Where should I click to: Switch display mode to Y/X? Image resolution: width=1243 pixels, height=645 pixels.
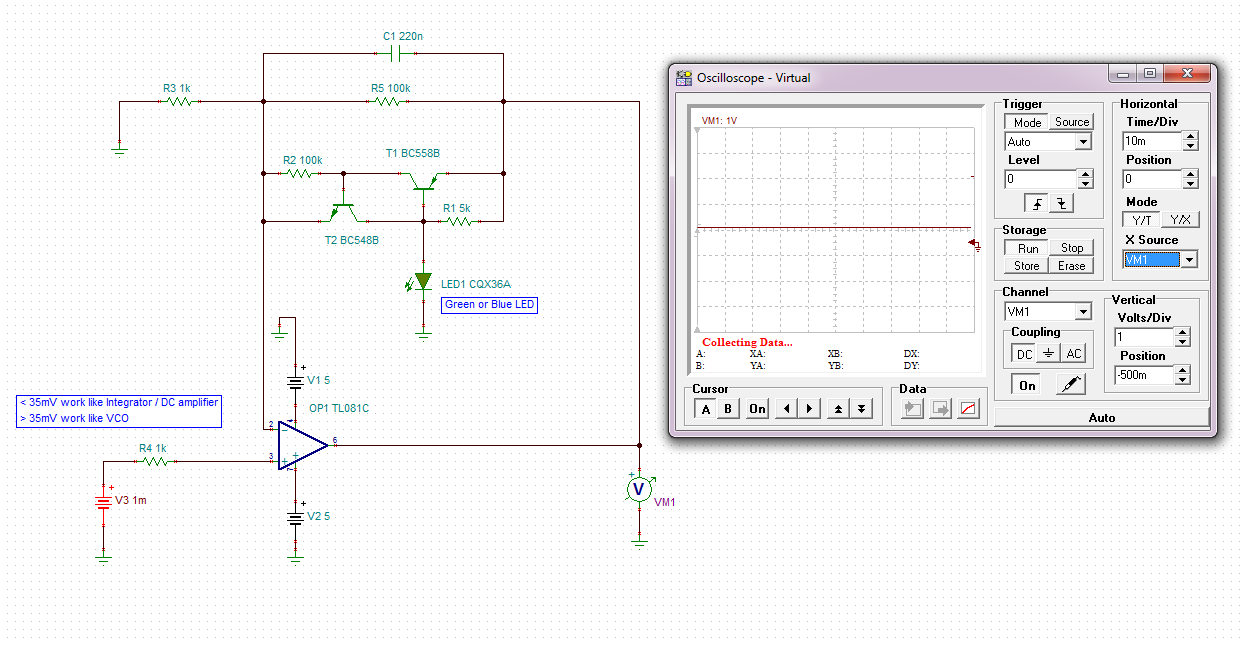point(1179,220)
